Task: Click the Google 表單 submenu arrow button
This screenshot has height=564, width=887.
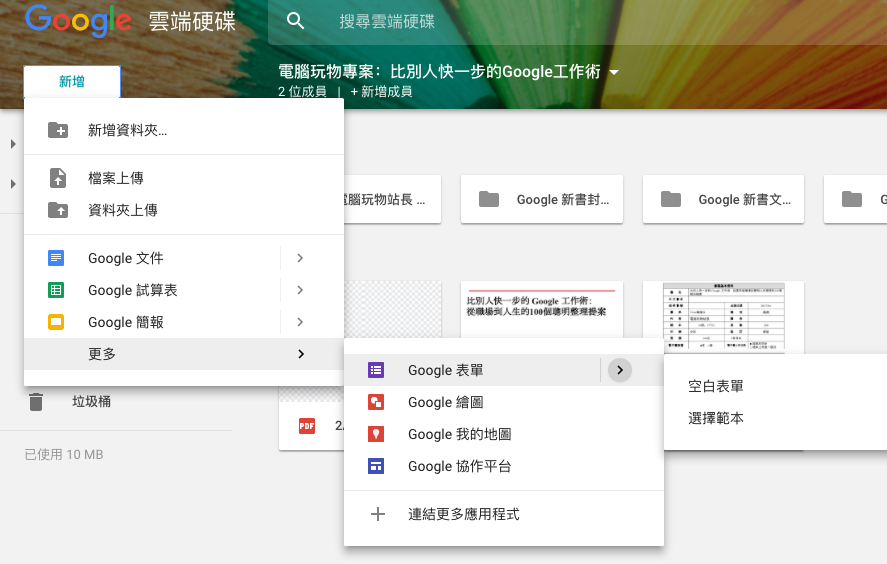Action: [x=620, y=370]
